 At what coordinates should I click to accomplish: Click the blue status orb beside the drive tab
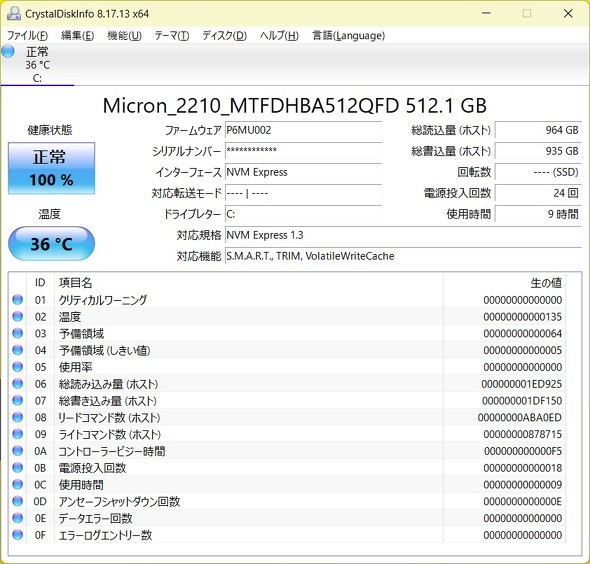[x=8, y=52]
